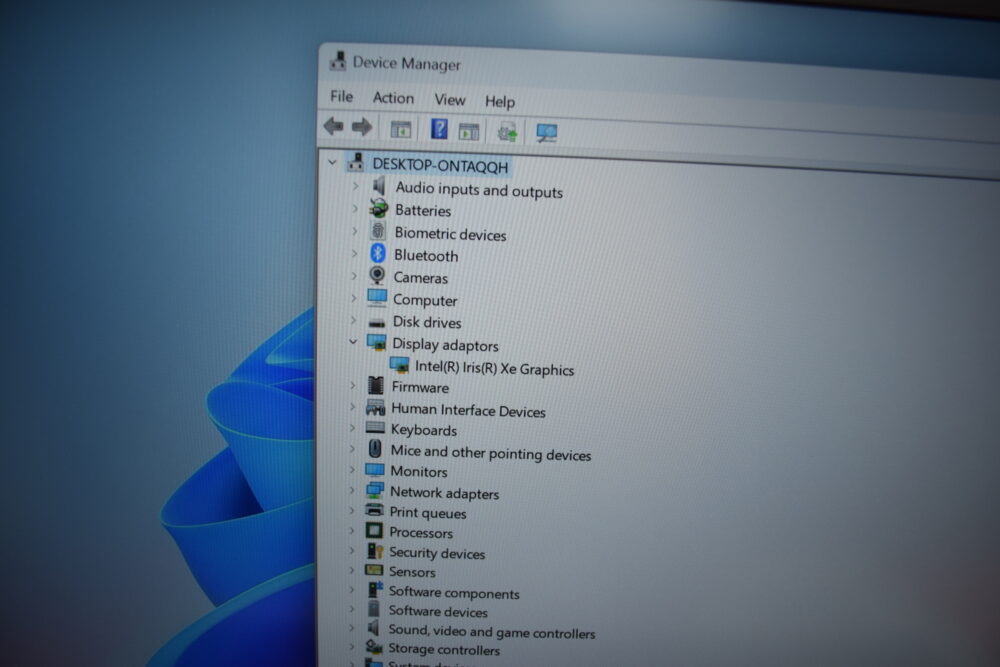Viewport: 1000px width, 667px height.
Task: Expand the Disk drives category chevron
Action: (x=353, y=320)
